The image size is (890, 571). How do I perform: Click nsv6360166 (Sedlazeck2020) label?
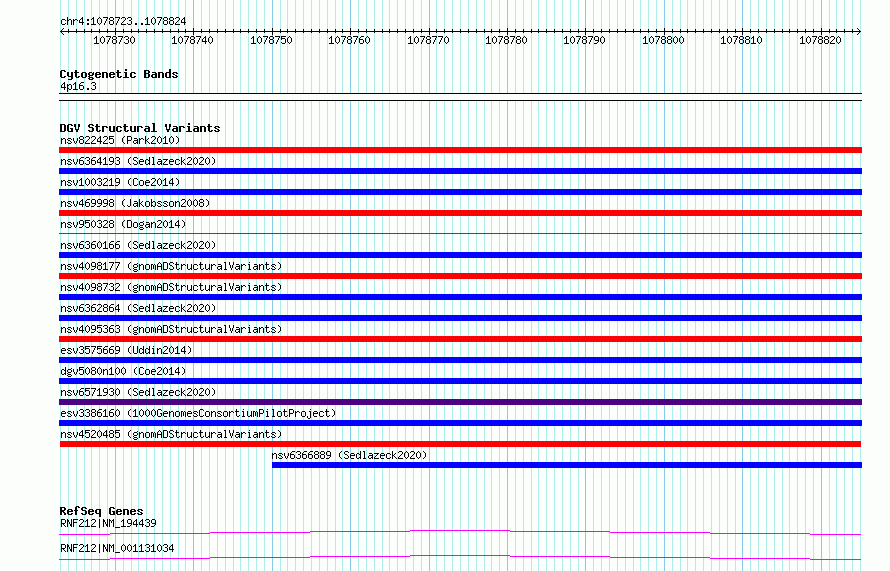pos(138,245)
